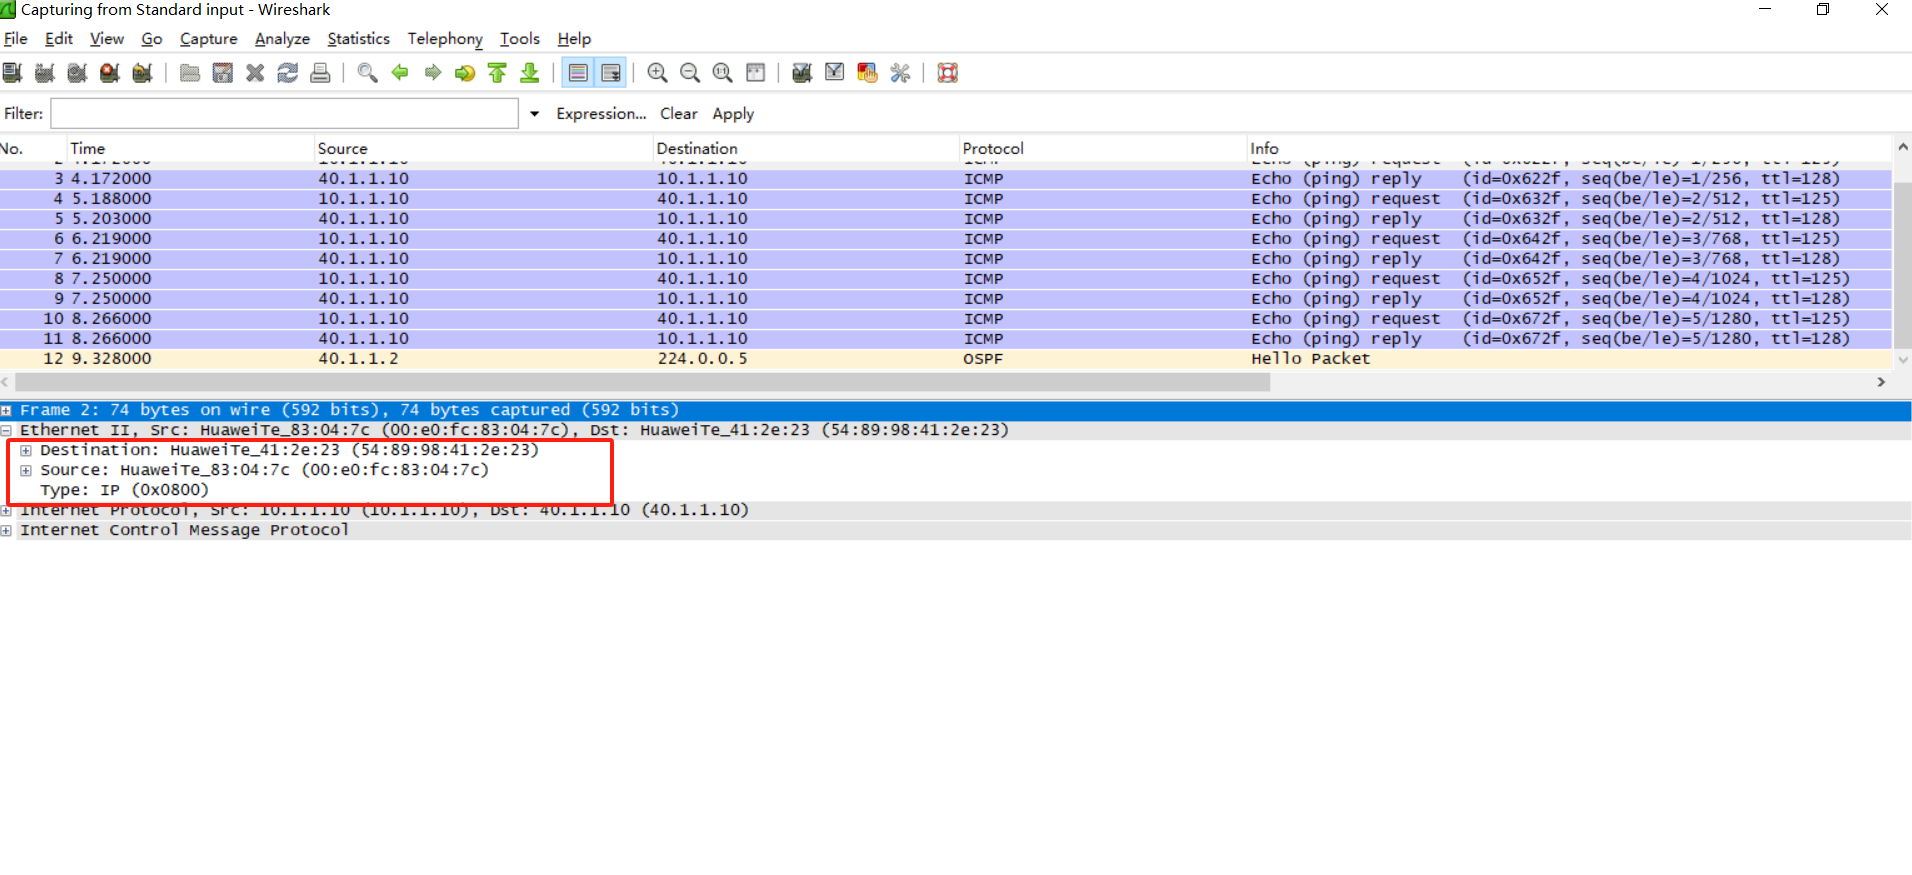Find a packet with magnifier icon
Image resolution: width=1912 pixels, height=875 pixels.
coord(368,73)
